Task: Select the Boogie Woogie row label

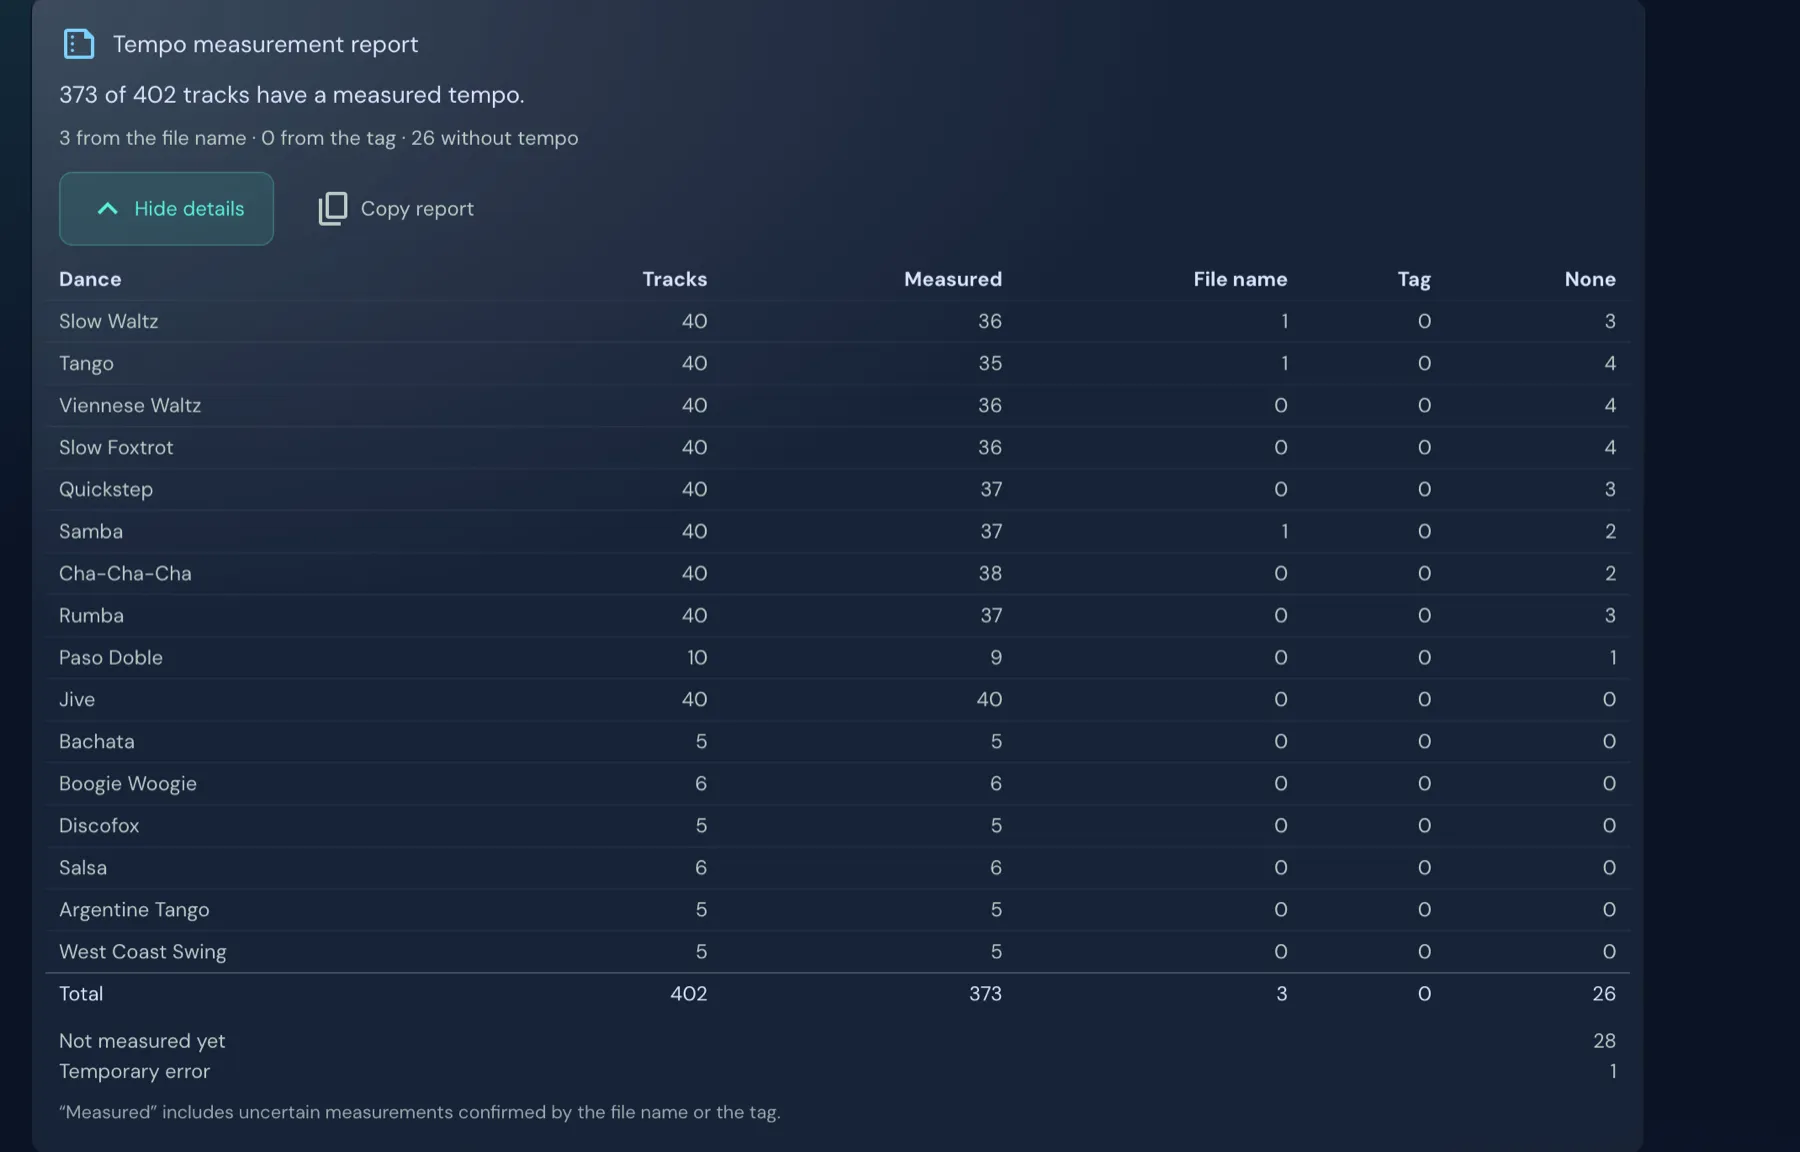Action: pyautogui.click(x=128, y=783)
